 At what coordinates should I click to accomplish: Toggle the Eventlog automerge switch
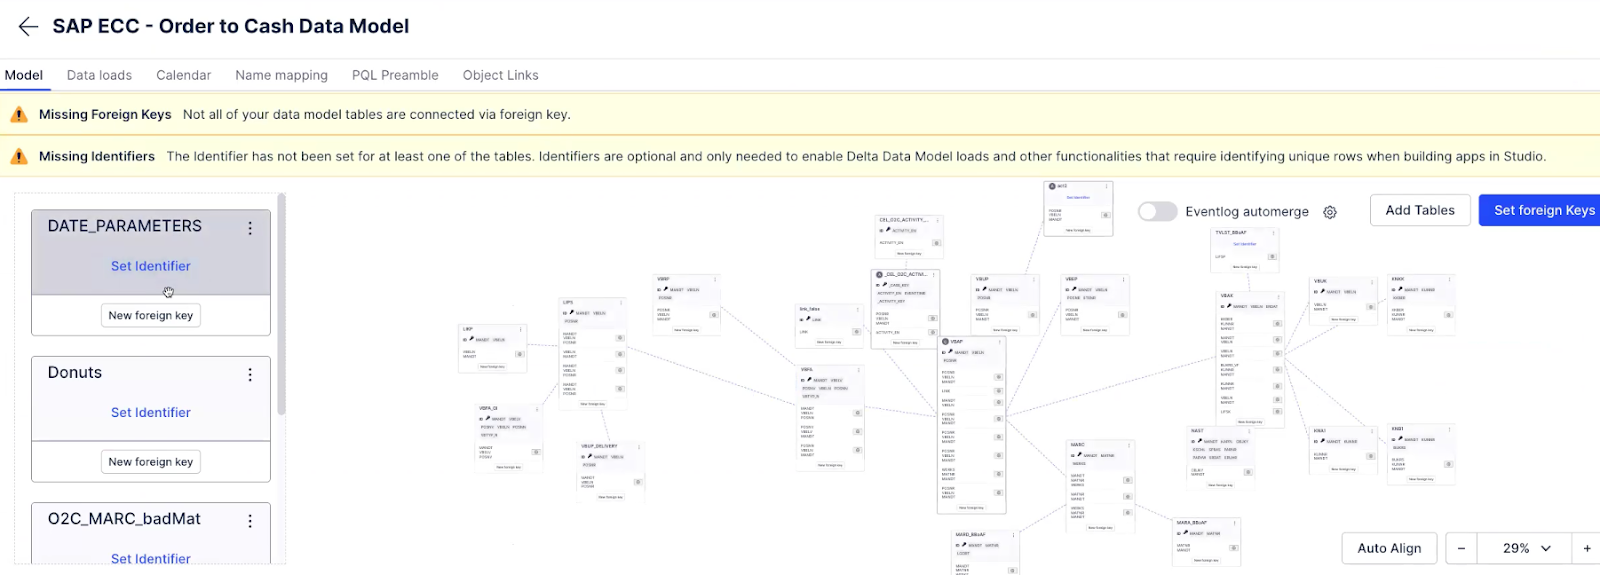pyautogui.click(x=1157, y=212)
